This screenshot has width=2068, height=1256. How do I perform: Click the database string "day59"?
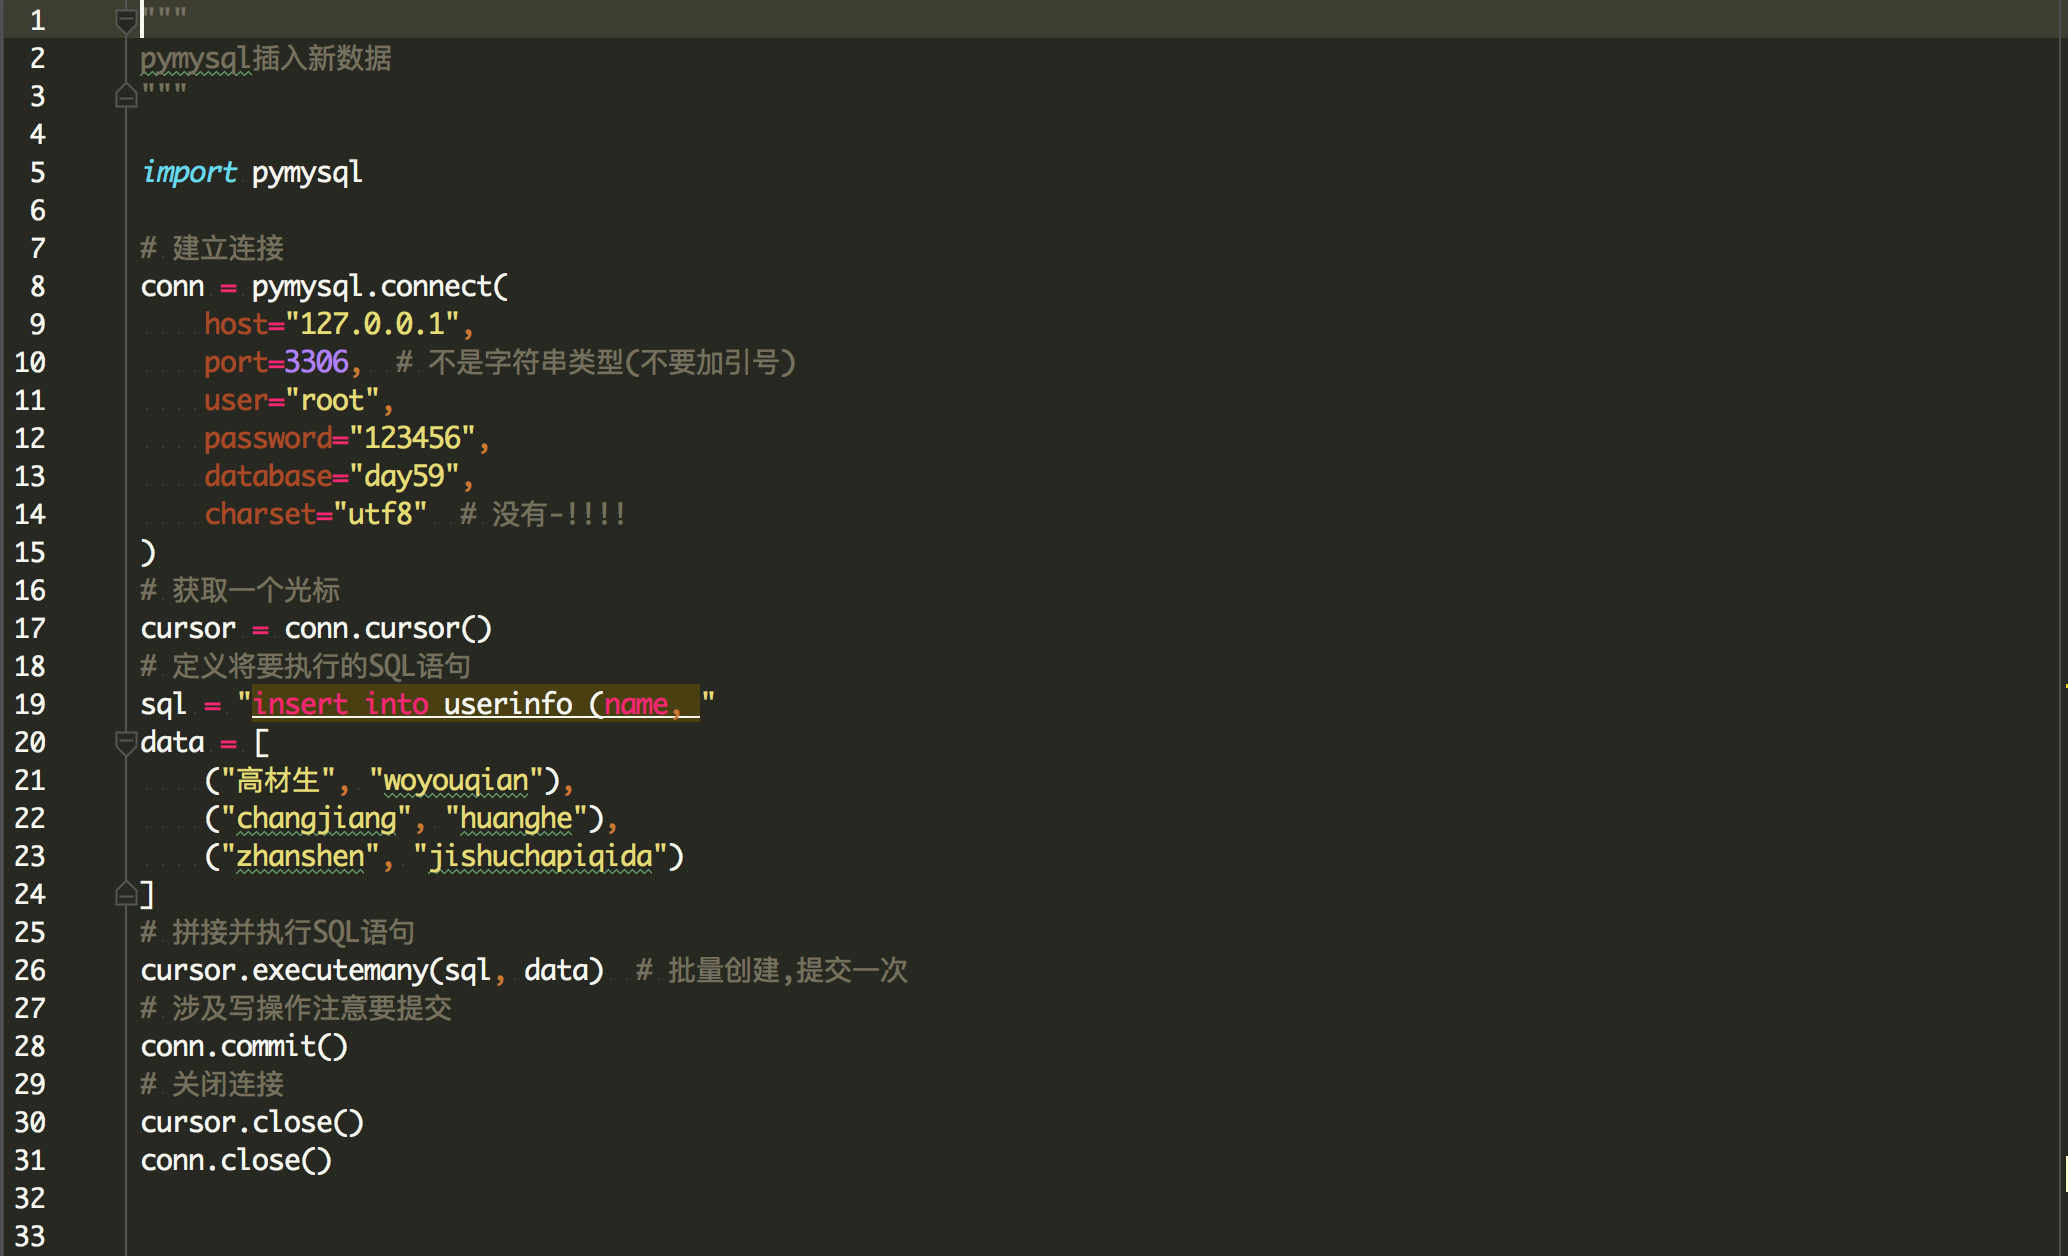tap(404, 476)
